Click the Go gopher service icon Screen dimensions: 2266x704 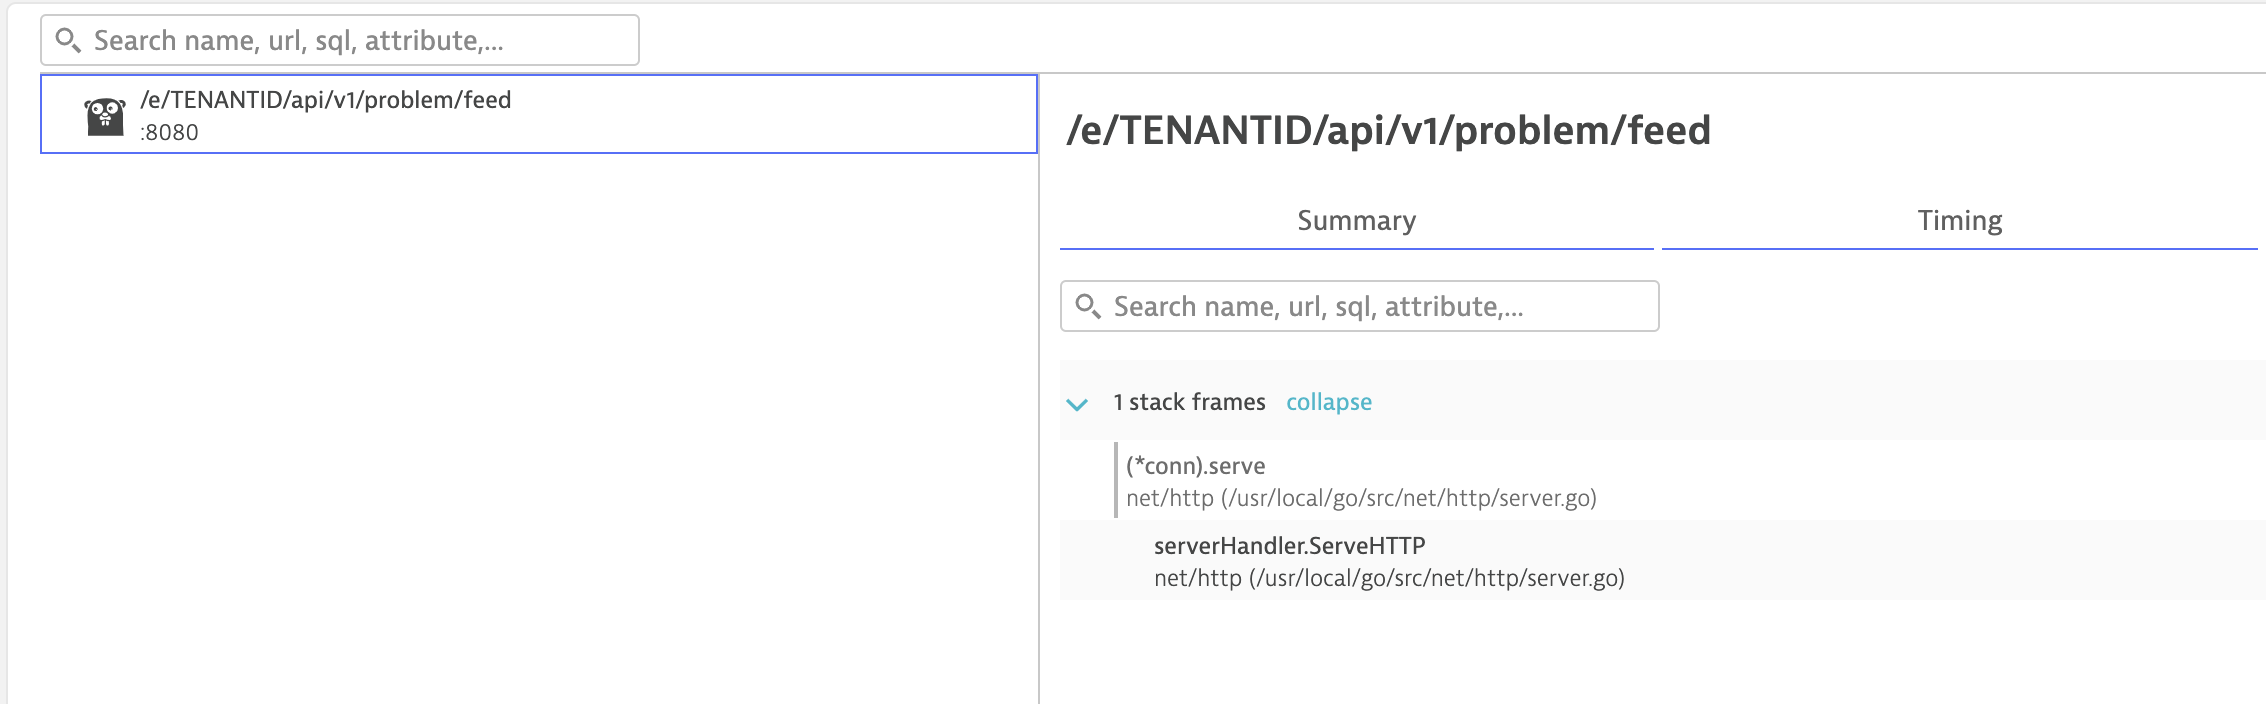(105, 116)
